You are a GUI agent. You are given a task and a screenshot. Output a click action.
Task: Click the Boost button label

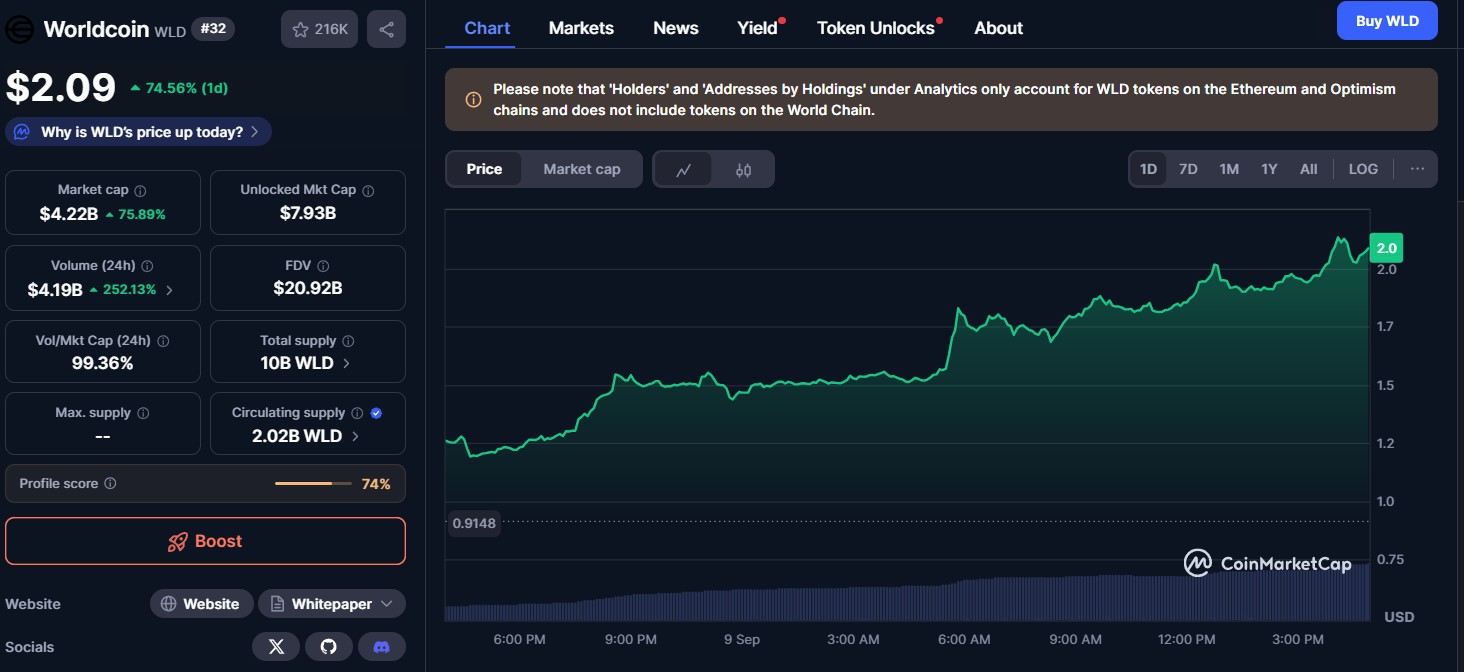pos(218,541)
